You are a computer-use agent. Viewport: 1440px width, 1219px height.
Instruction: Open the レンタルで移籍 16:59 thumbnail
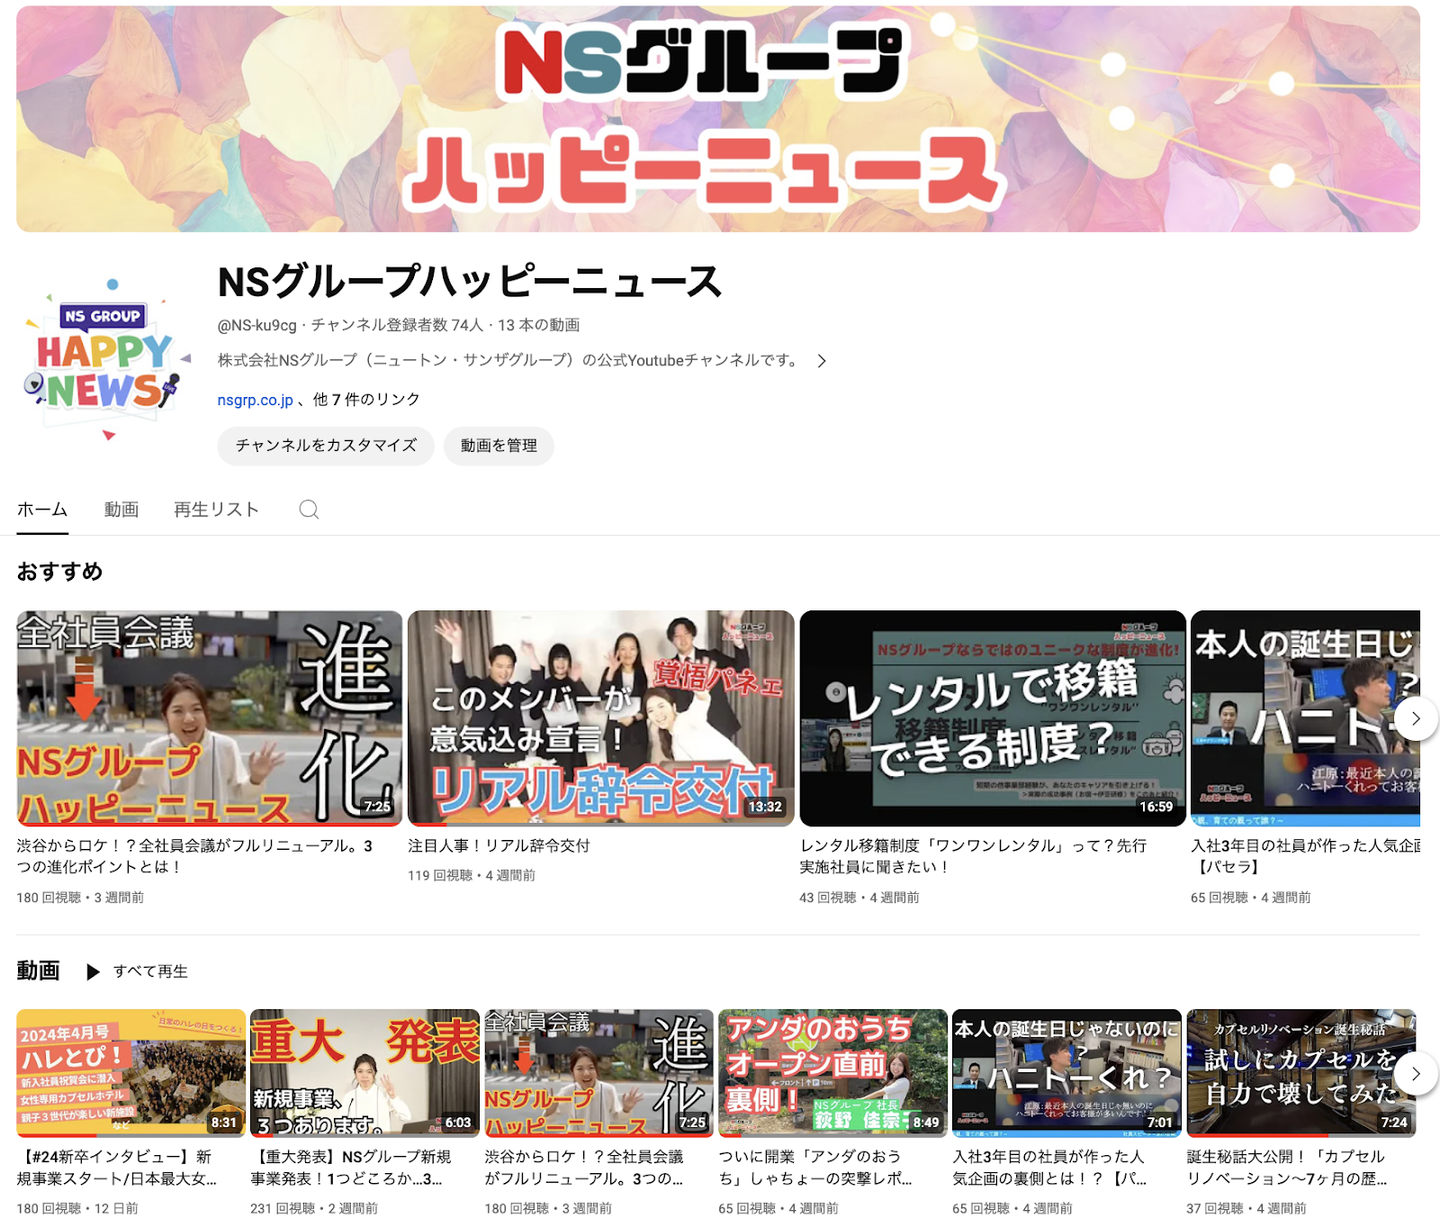993,718
